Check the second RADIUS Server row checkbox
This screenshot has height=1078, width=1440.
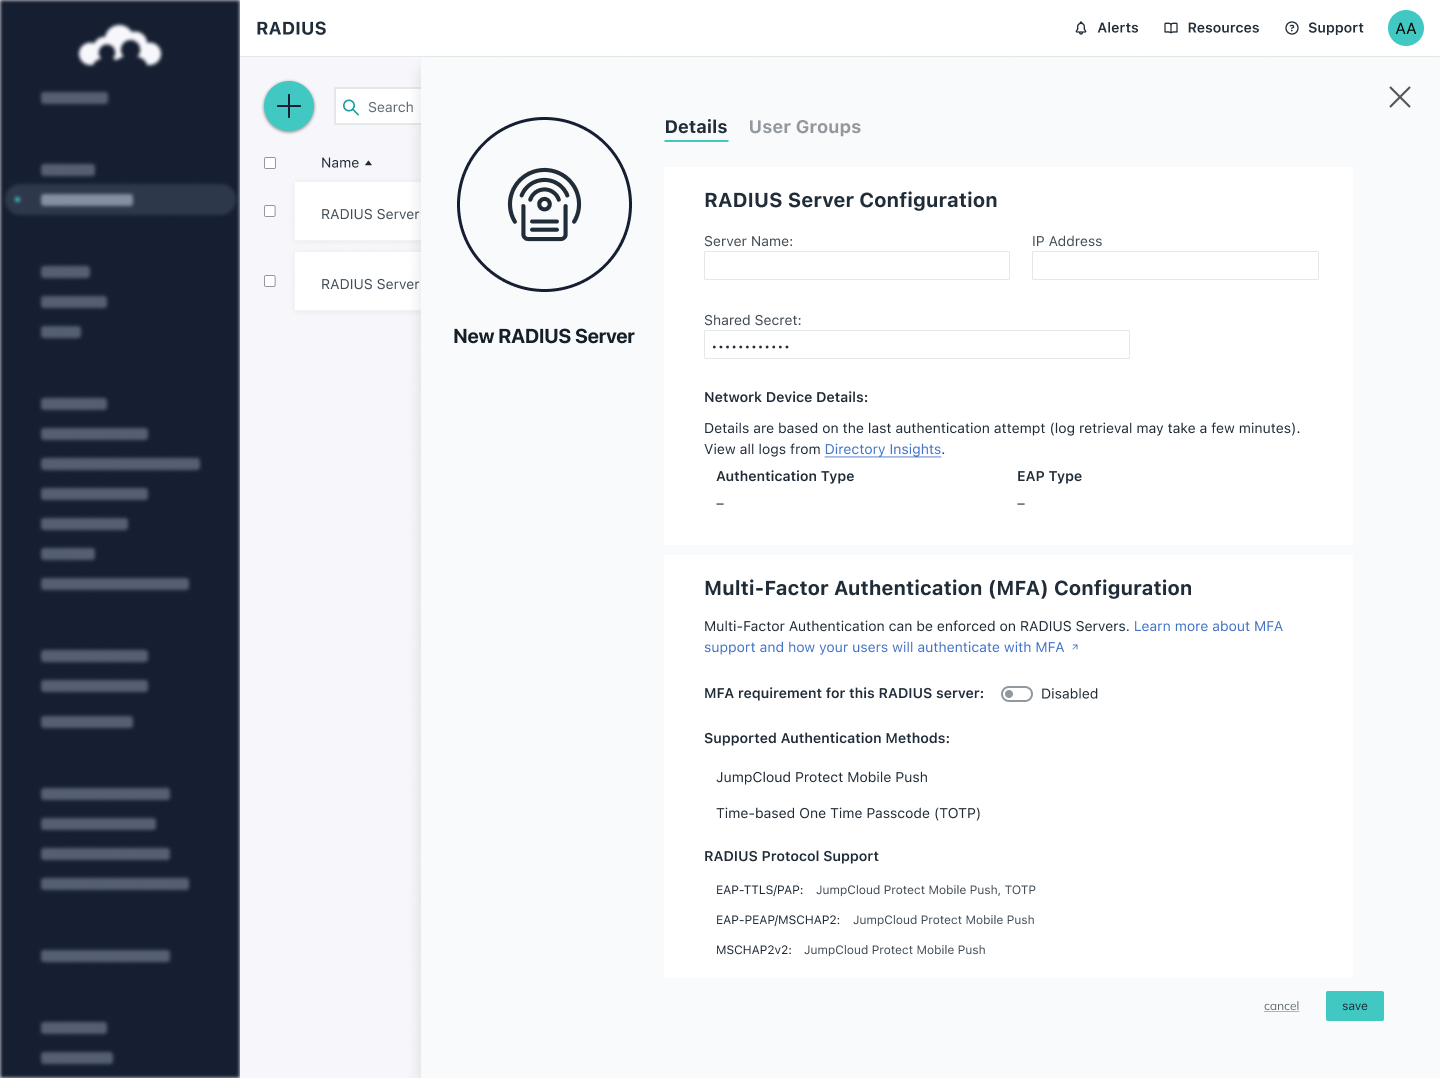270,281
